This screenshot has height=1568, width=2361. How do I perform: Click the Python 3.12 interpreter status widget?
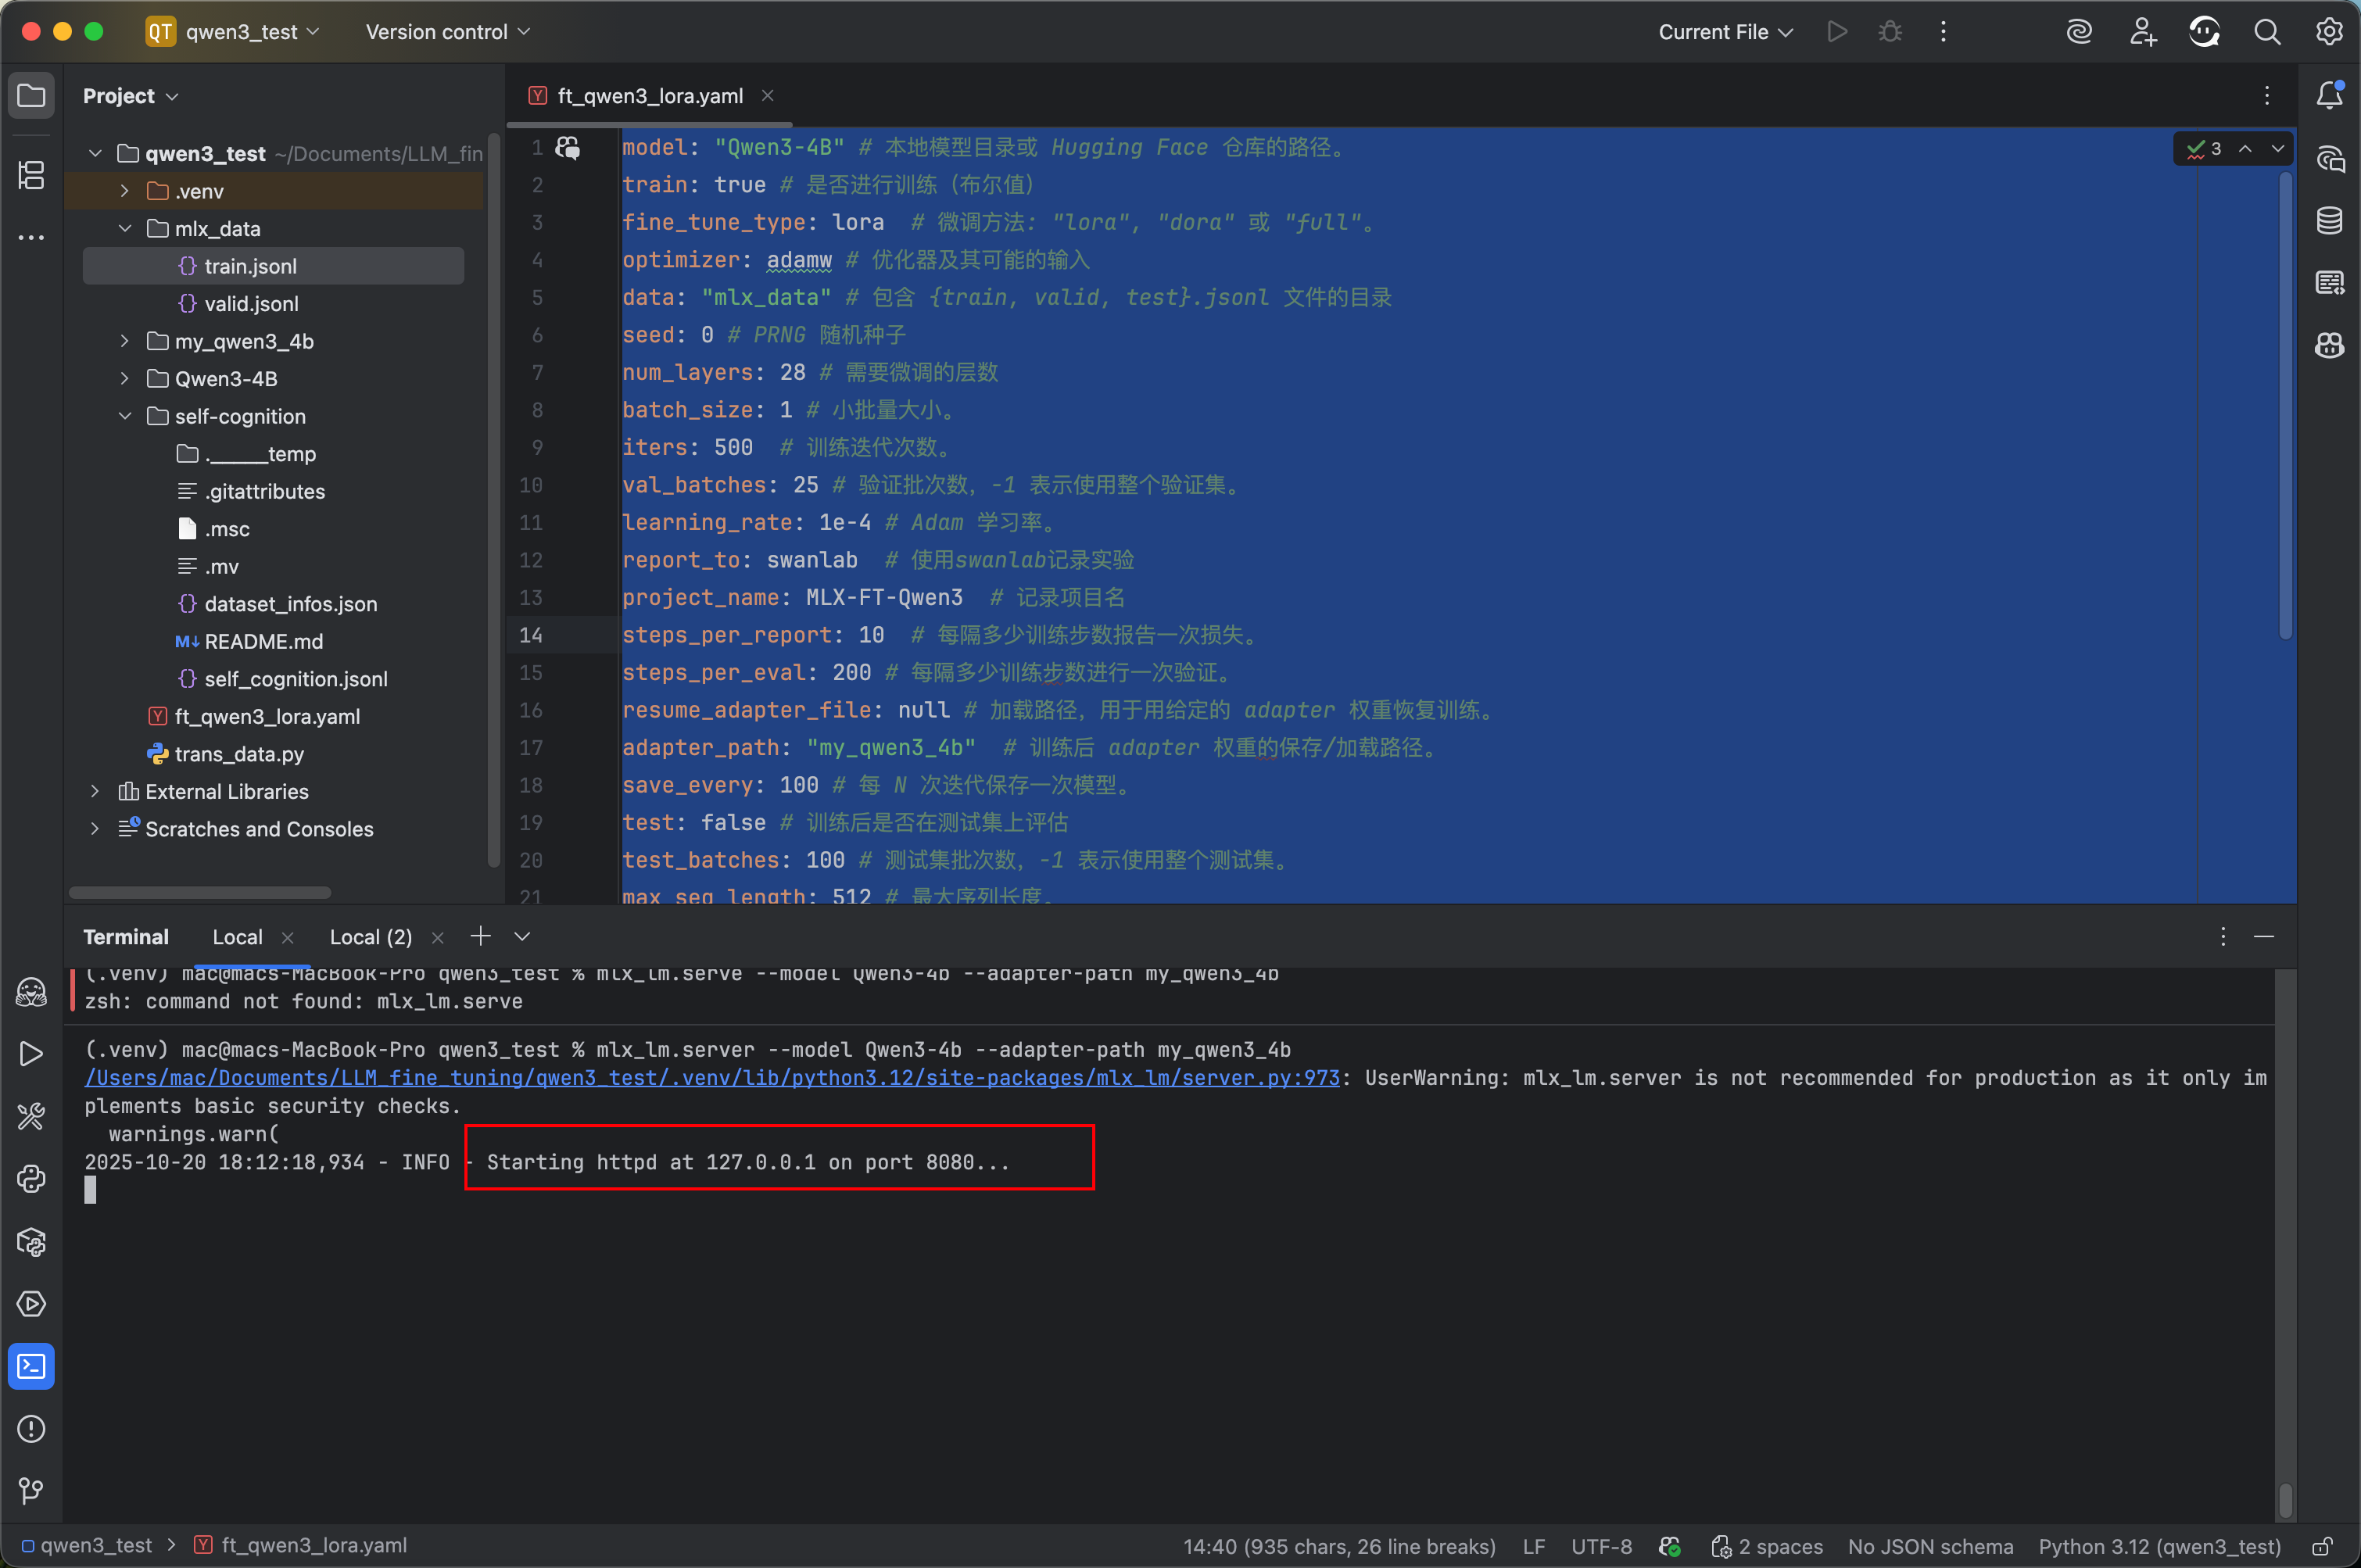tap(2159, 1546)
